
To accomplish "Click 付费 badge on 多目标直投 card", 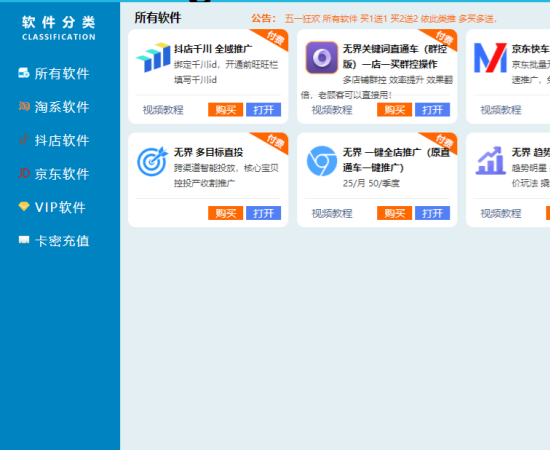I will click(275, 142).
